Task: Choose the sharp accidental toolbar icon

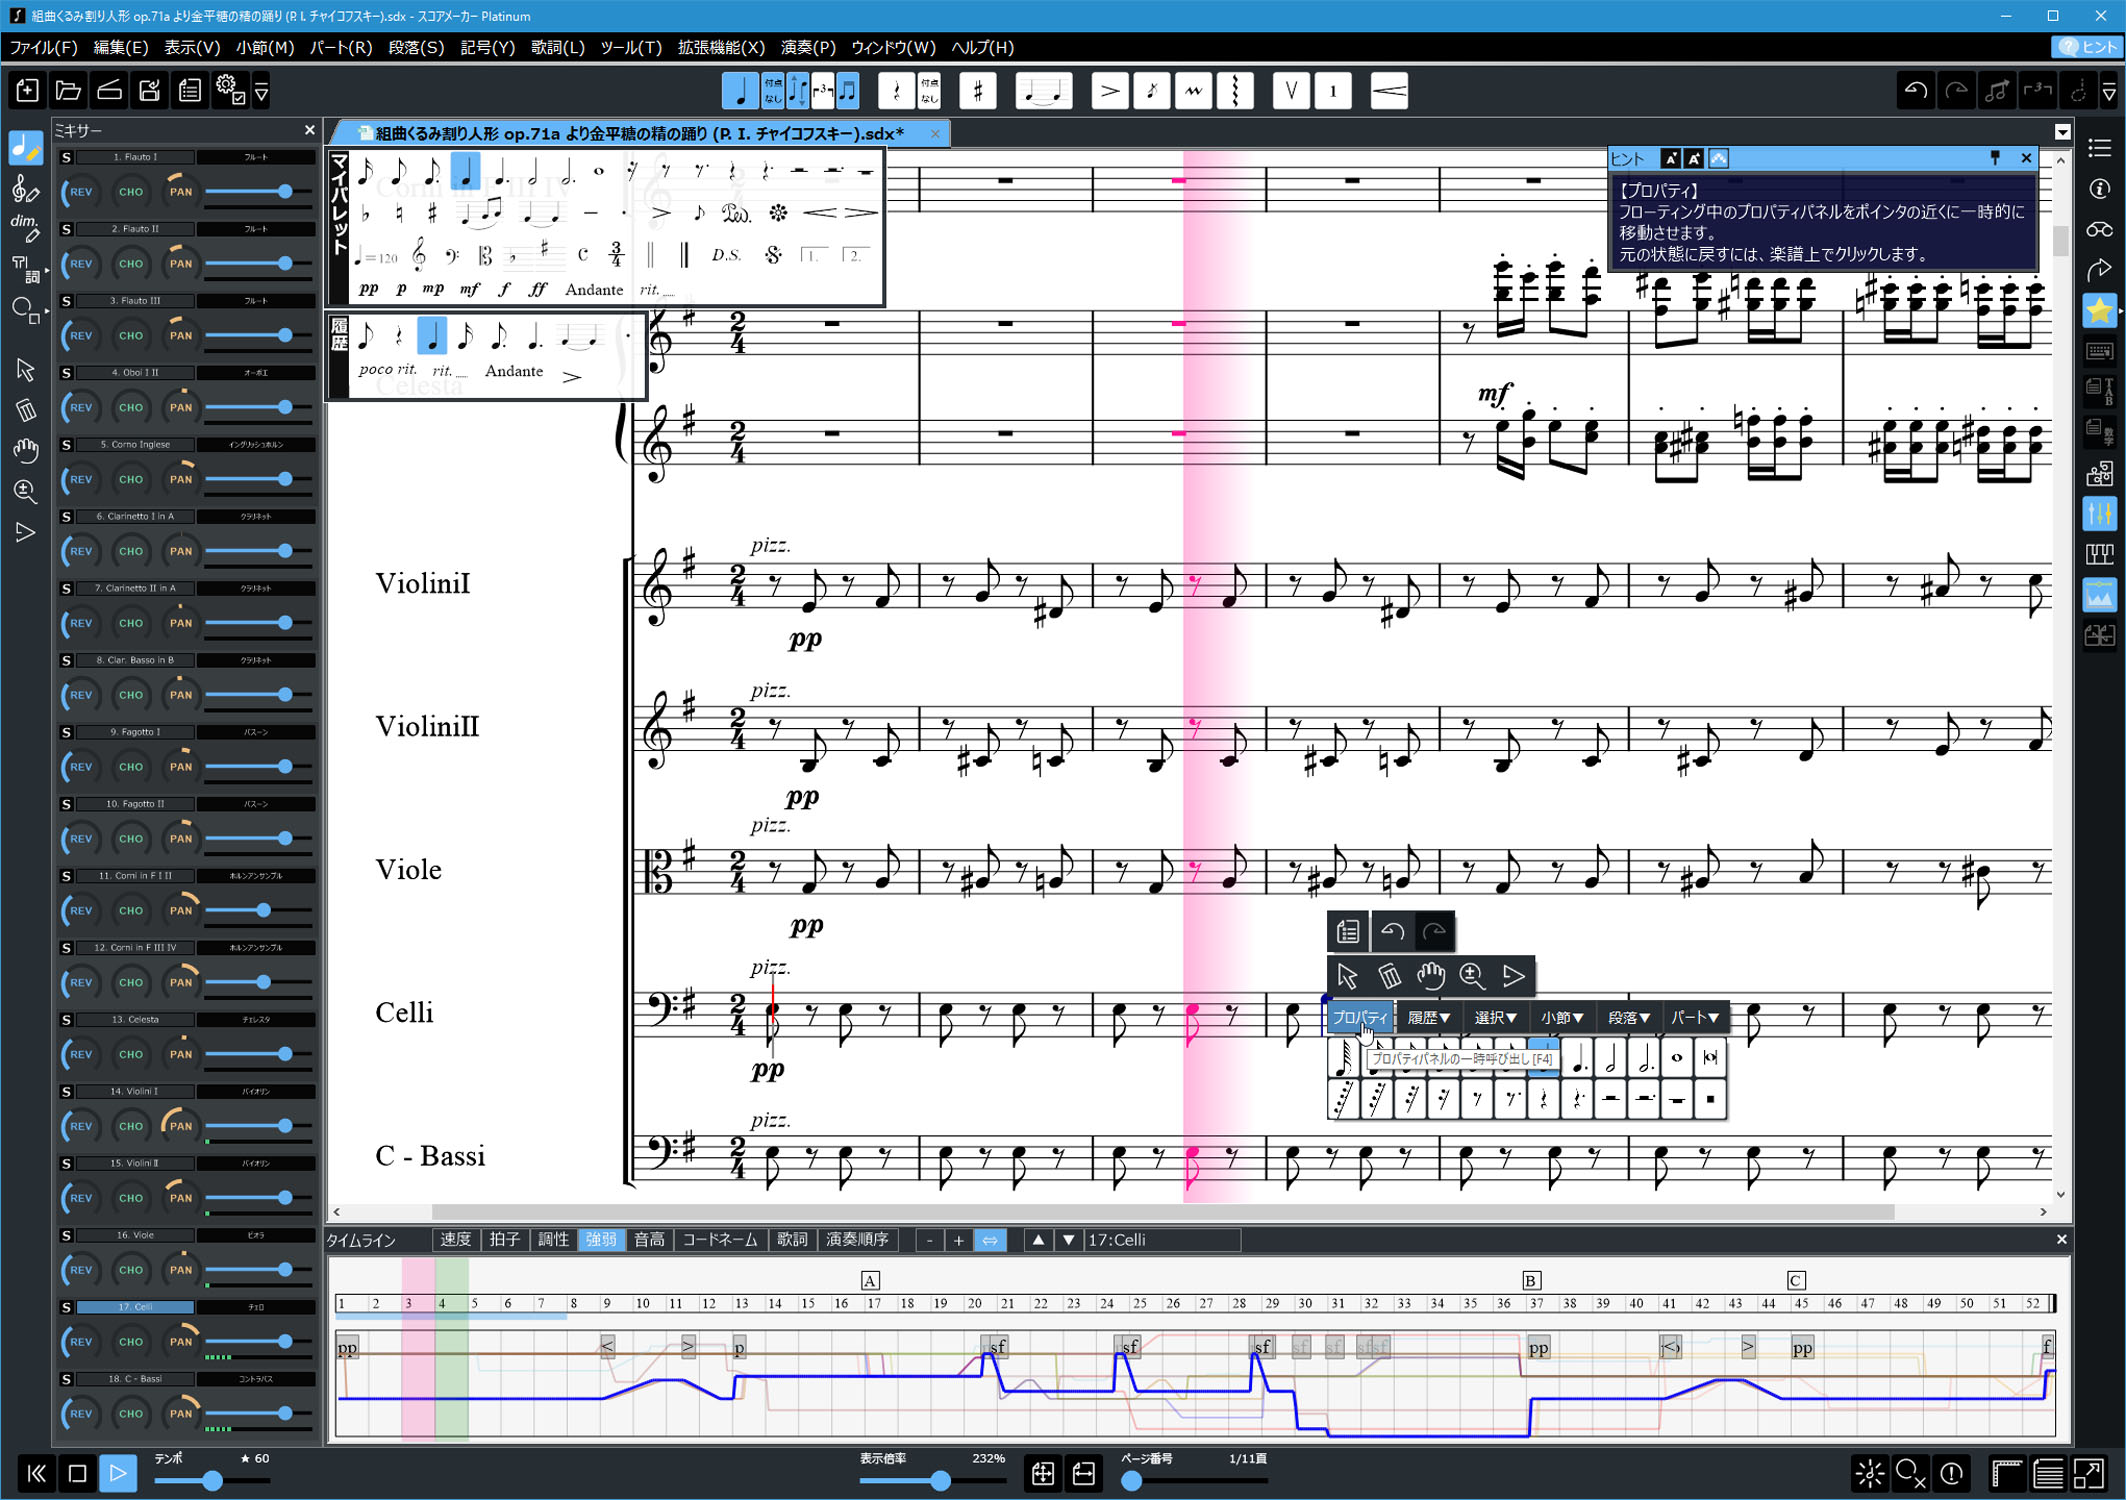Action: [x=977, y=91]
